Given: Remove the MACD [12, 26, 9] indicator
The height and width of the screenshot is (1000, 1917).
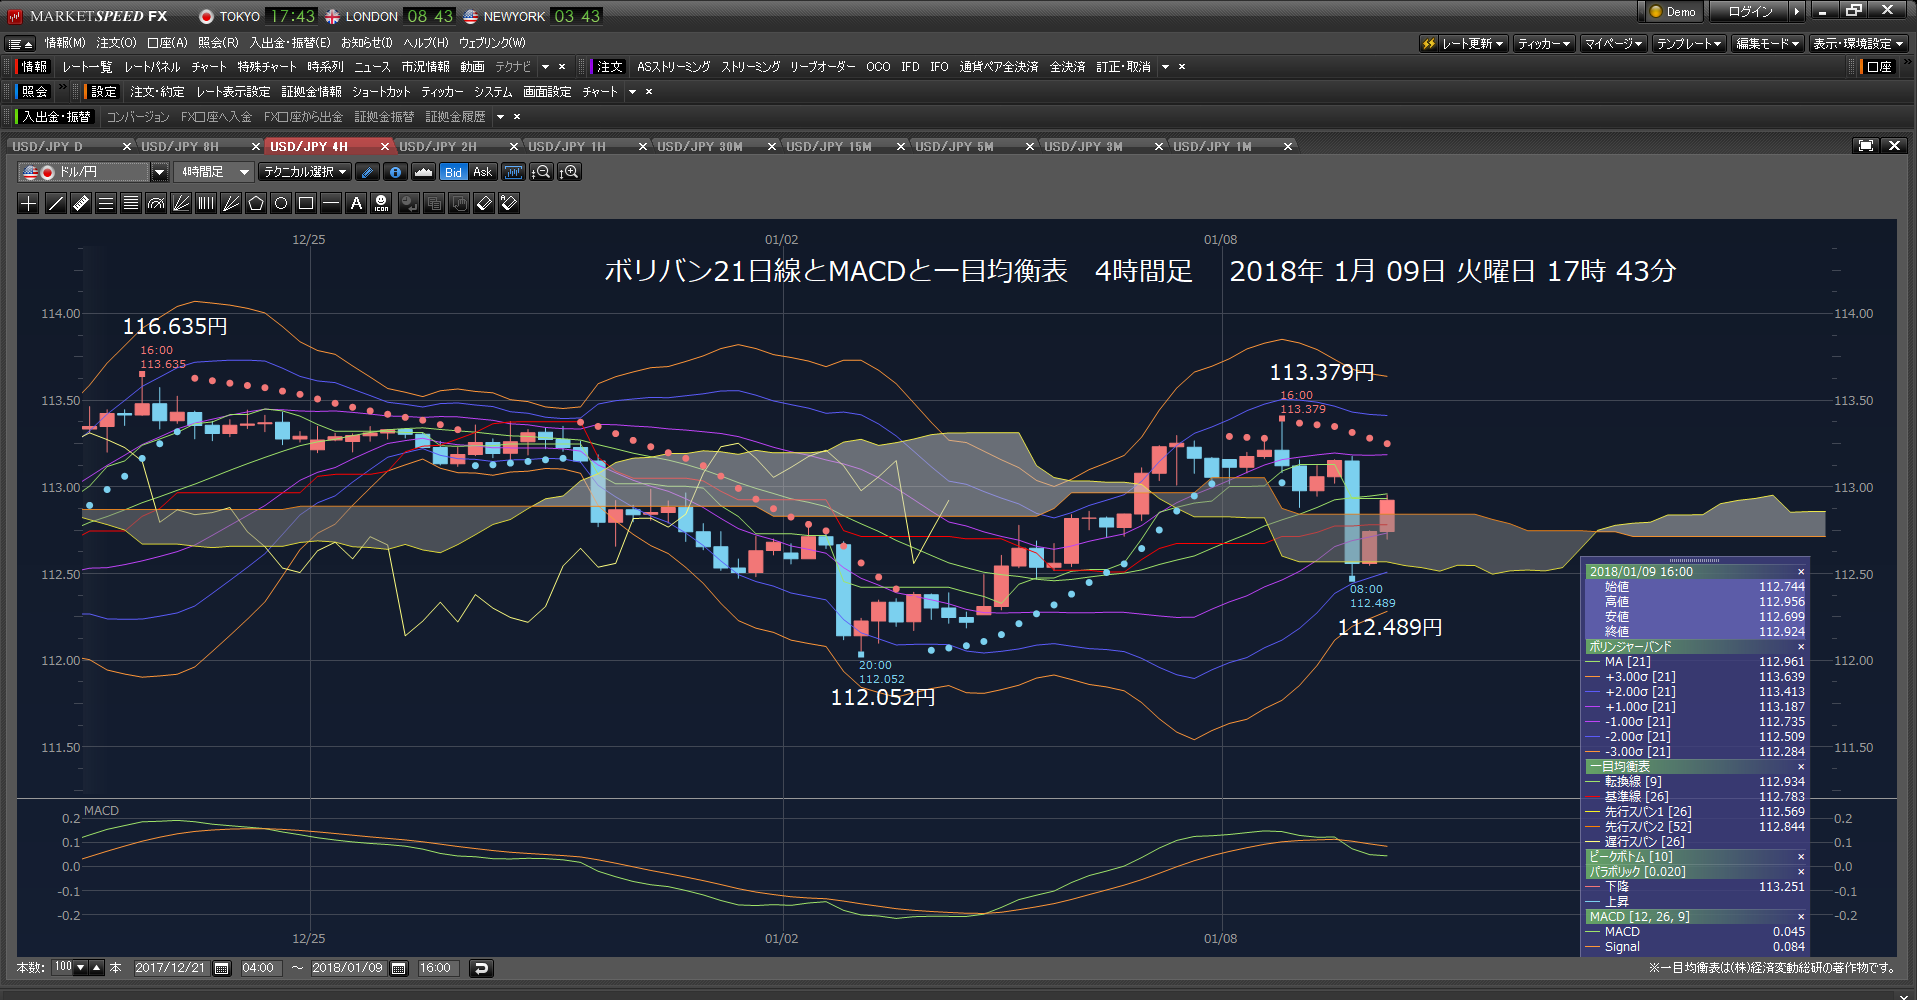Looking at the screenshot, I should 1801,917.
